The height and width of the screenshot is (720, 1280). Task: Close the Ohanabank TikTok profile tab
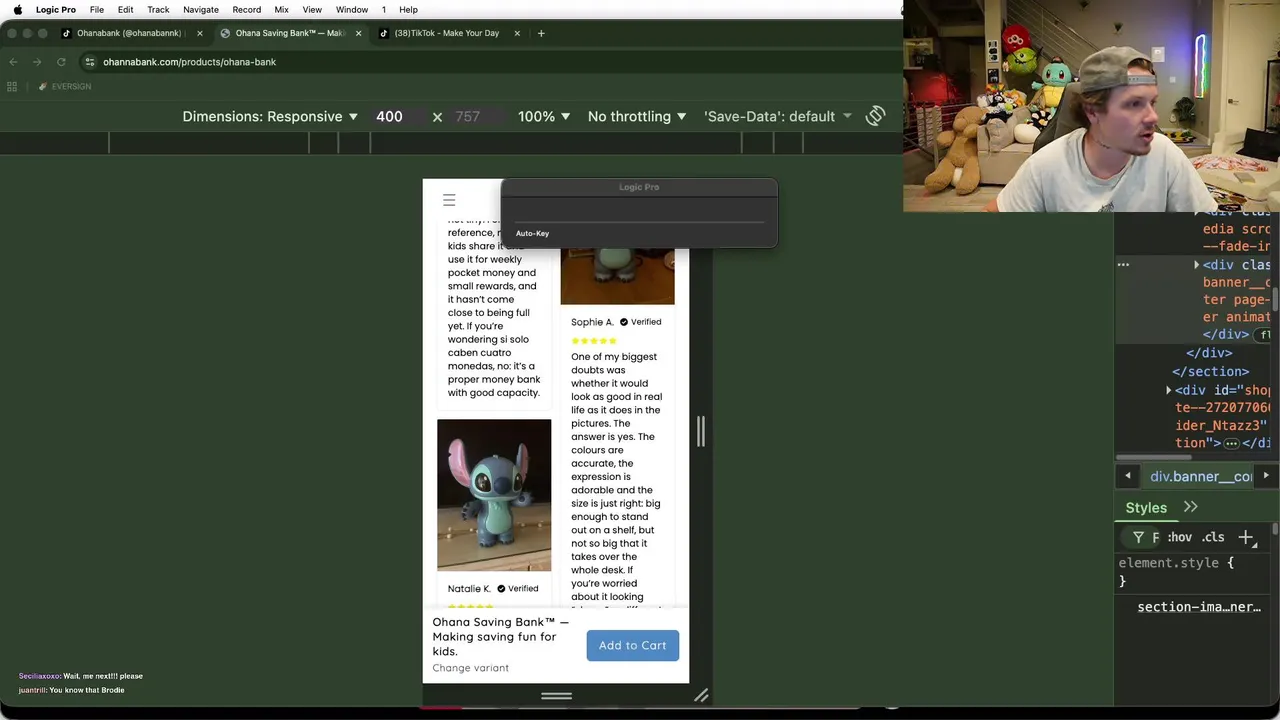click(x=199, y=33)
